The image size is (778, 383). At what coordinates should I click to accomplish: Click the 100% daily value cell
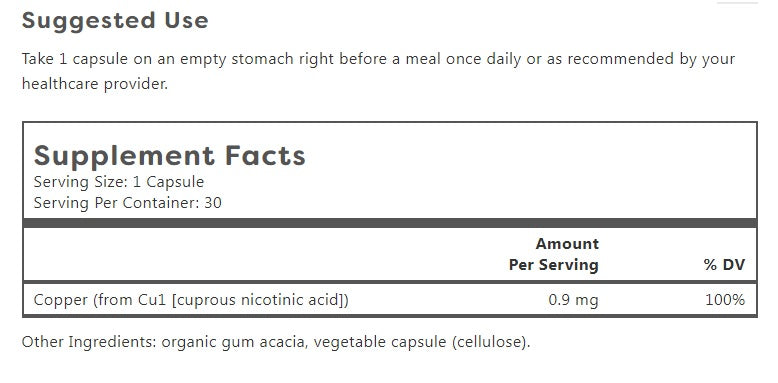click(x=725, y=300)
